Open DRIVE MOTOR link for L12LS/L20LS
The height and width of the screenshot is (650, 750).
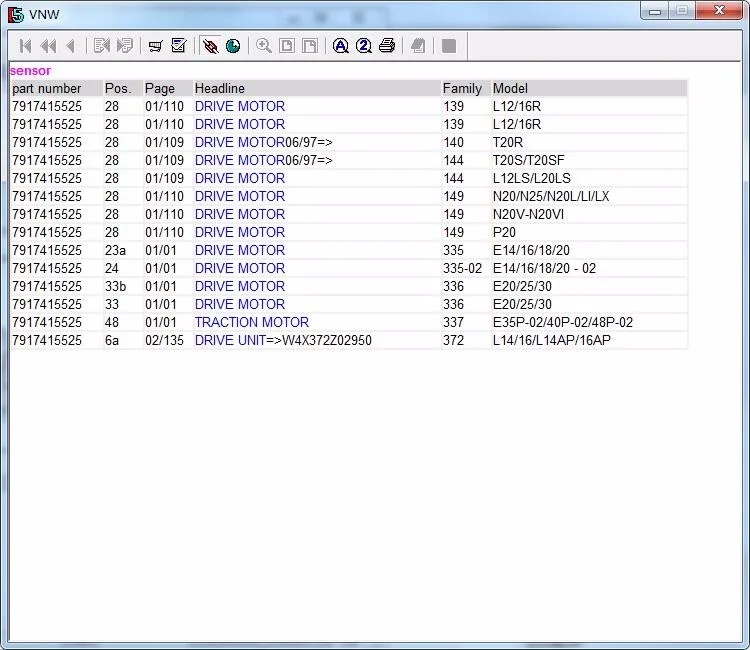pyautogui.click(x=240, y=178)
